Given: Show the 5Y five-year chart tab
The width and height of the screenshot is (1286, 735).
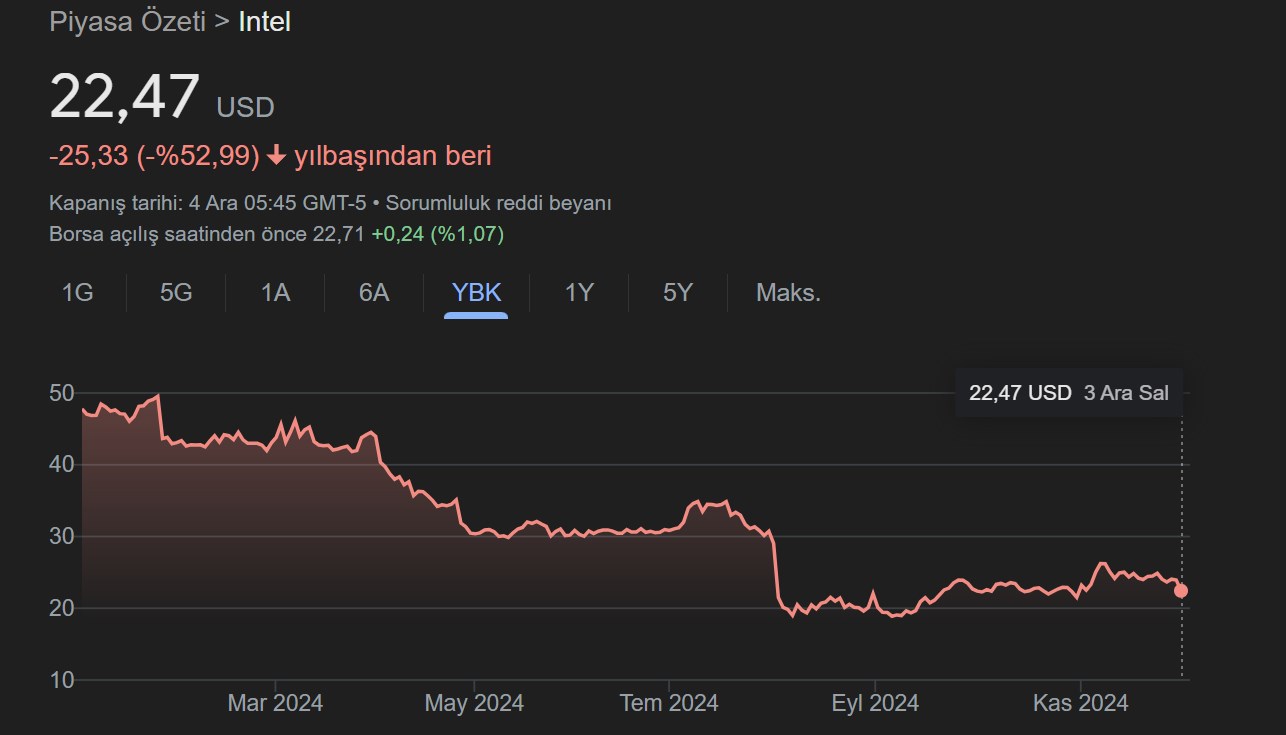Looking at the screenshot, I should (678, 293).
